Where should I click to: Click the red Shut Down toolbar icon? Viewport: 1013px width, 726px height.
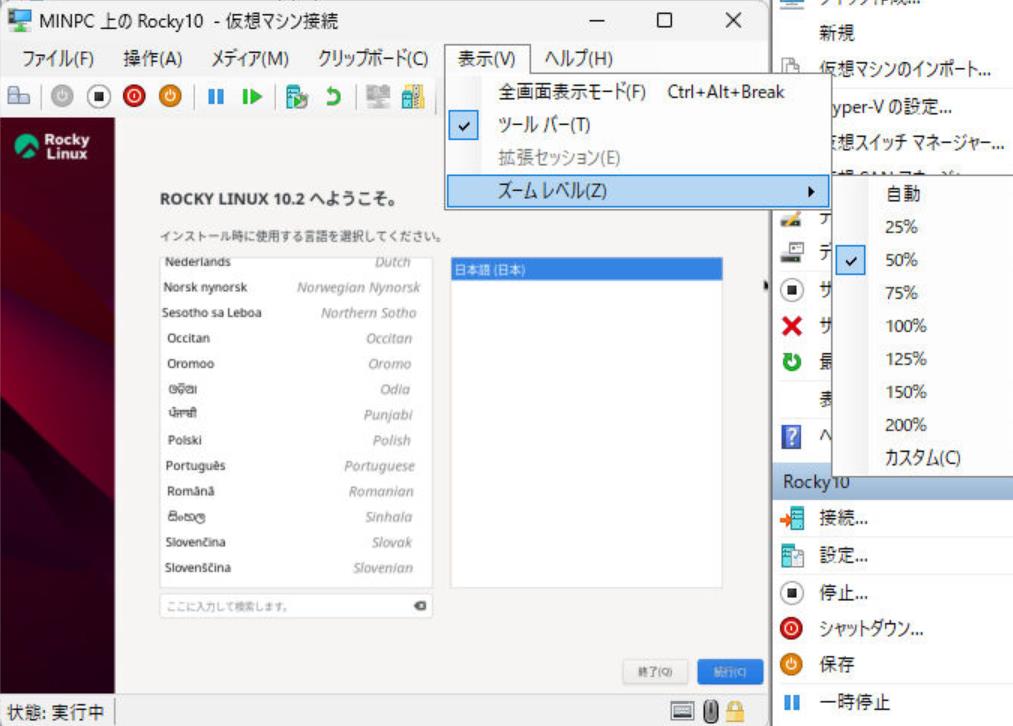[x=134, y=97]
